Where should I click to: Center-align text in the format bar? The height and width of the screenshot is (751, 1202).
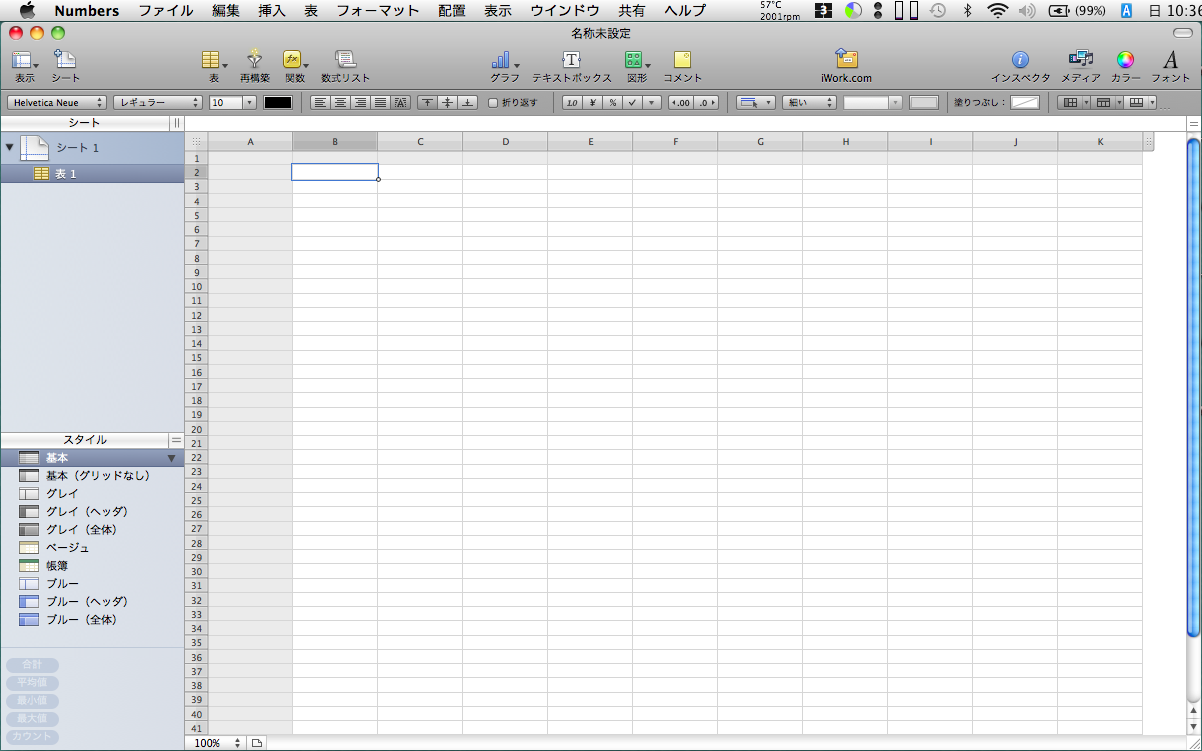click(340, 102)
